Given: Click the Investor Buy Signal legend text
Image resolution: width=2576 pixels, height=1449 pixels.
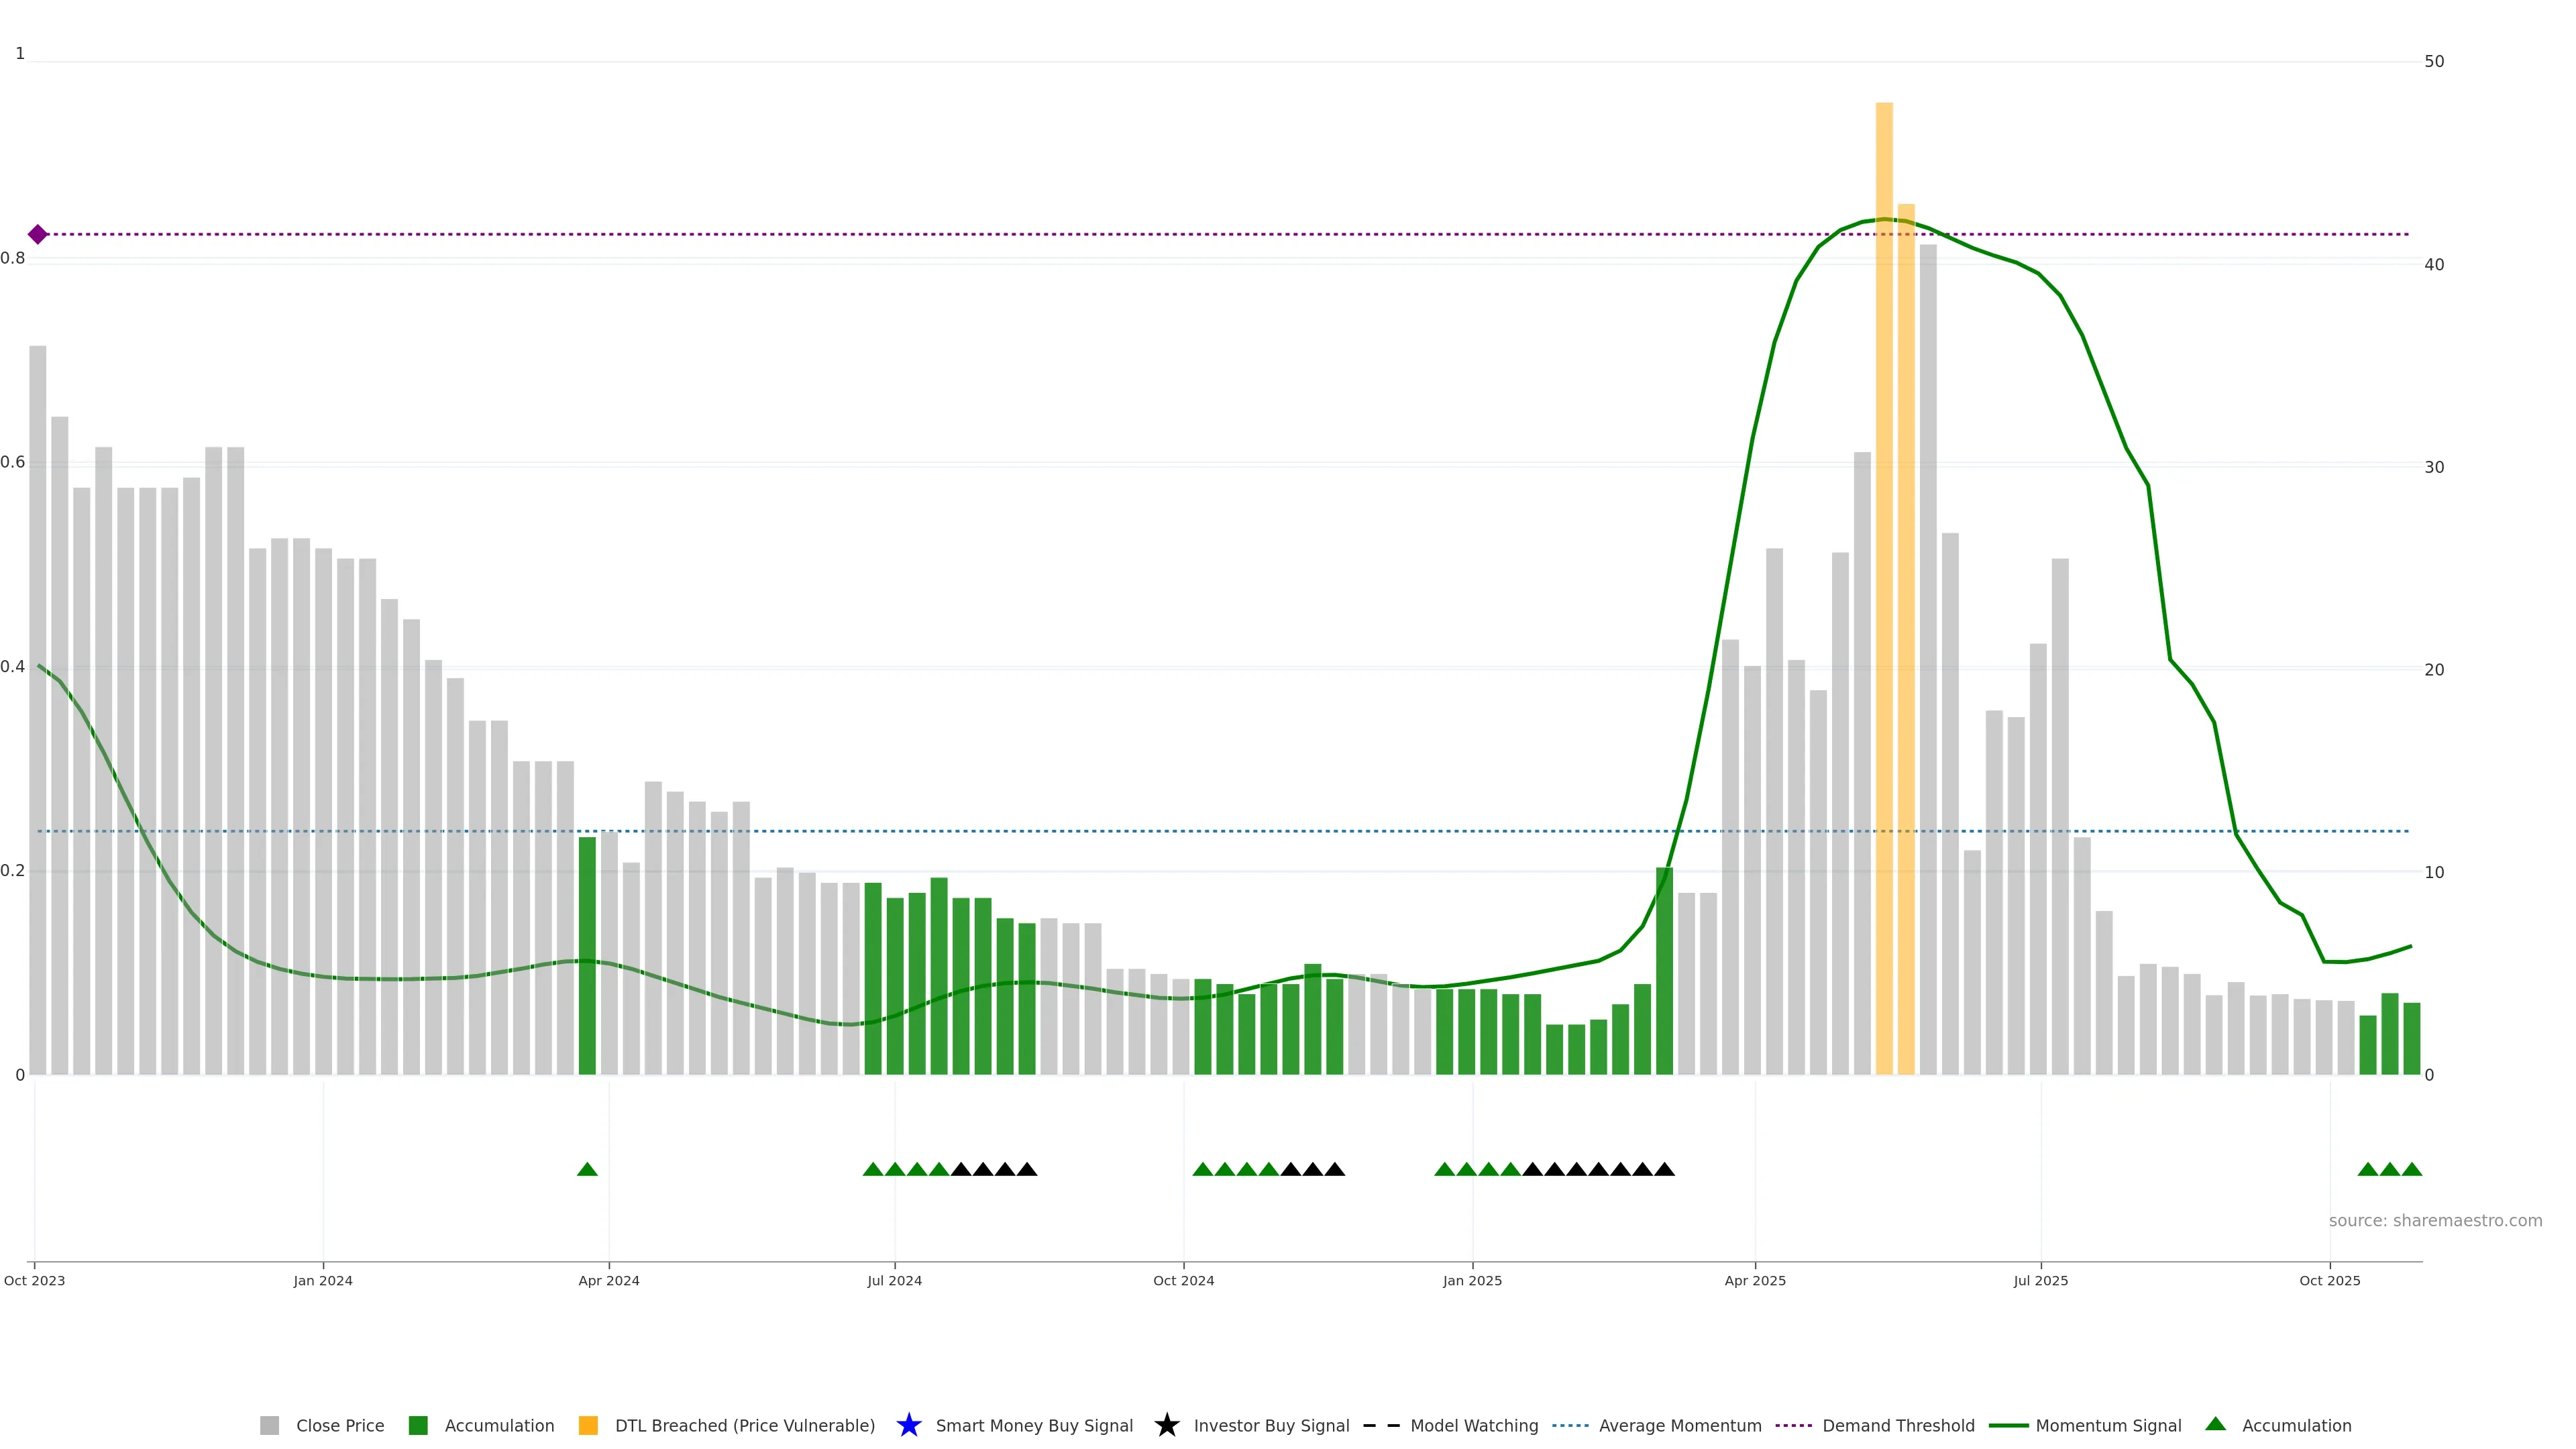Looking at the screenshot, I should (x=1271, y=1425).
